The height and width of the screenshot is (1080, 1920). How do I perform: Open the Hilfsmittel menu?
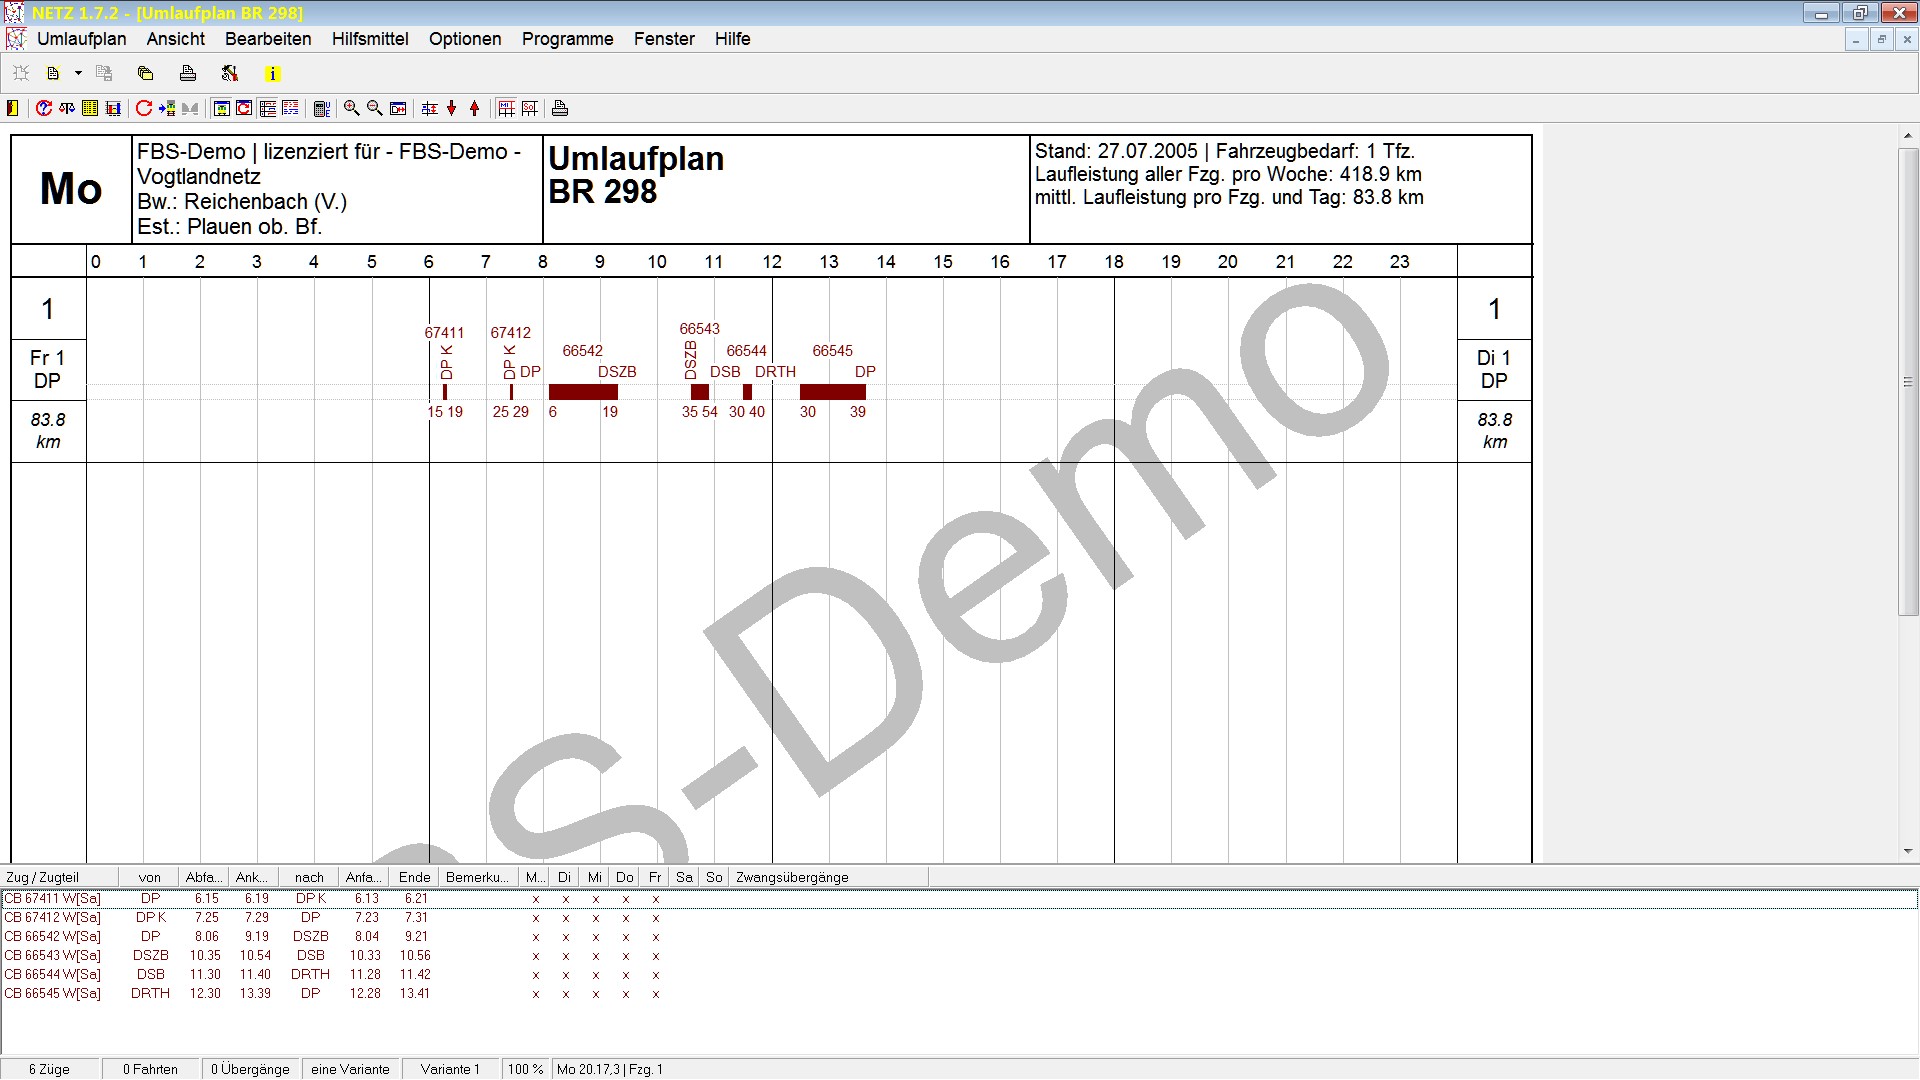pos(370,39)
